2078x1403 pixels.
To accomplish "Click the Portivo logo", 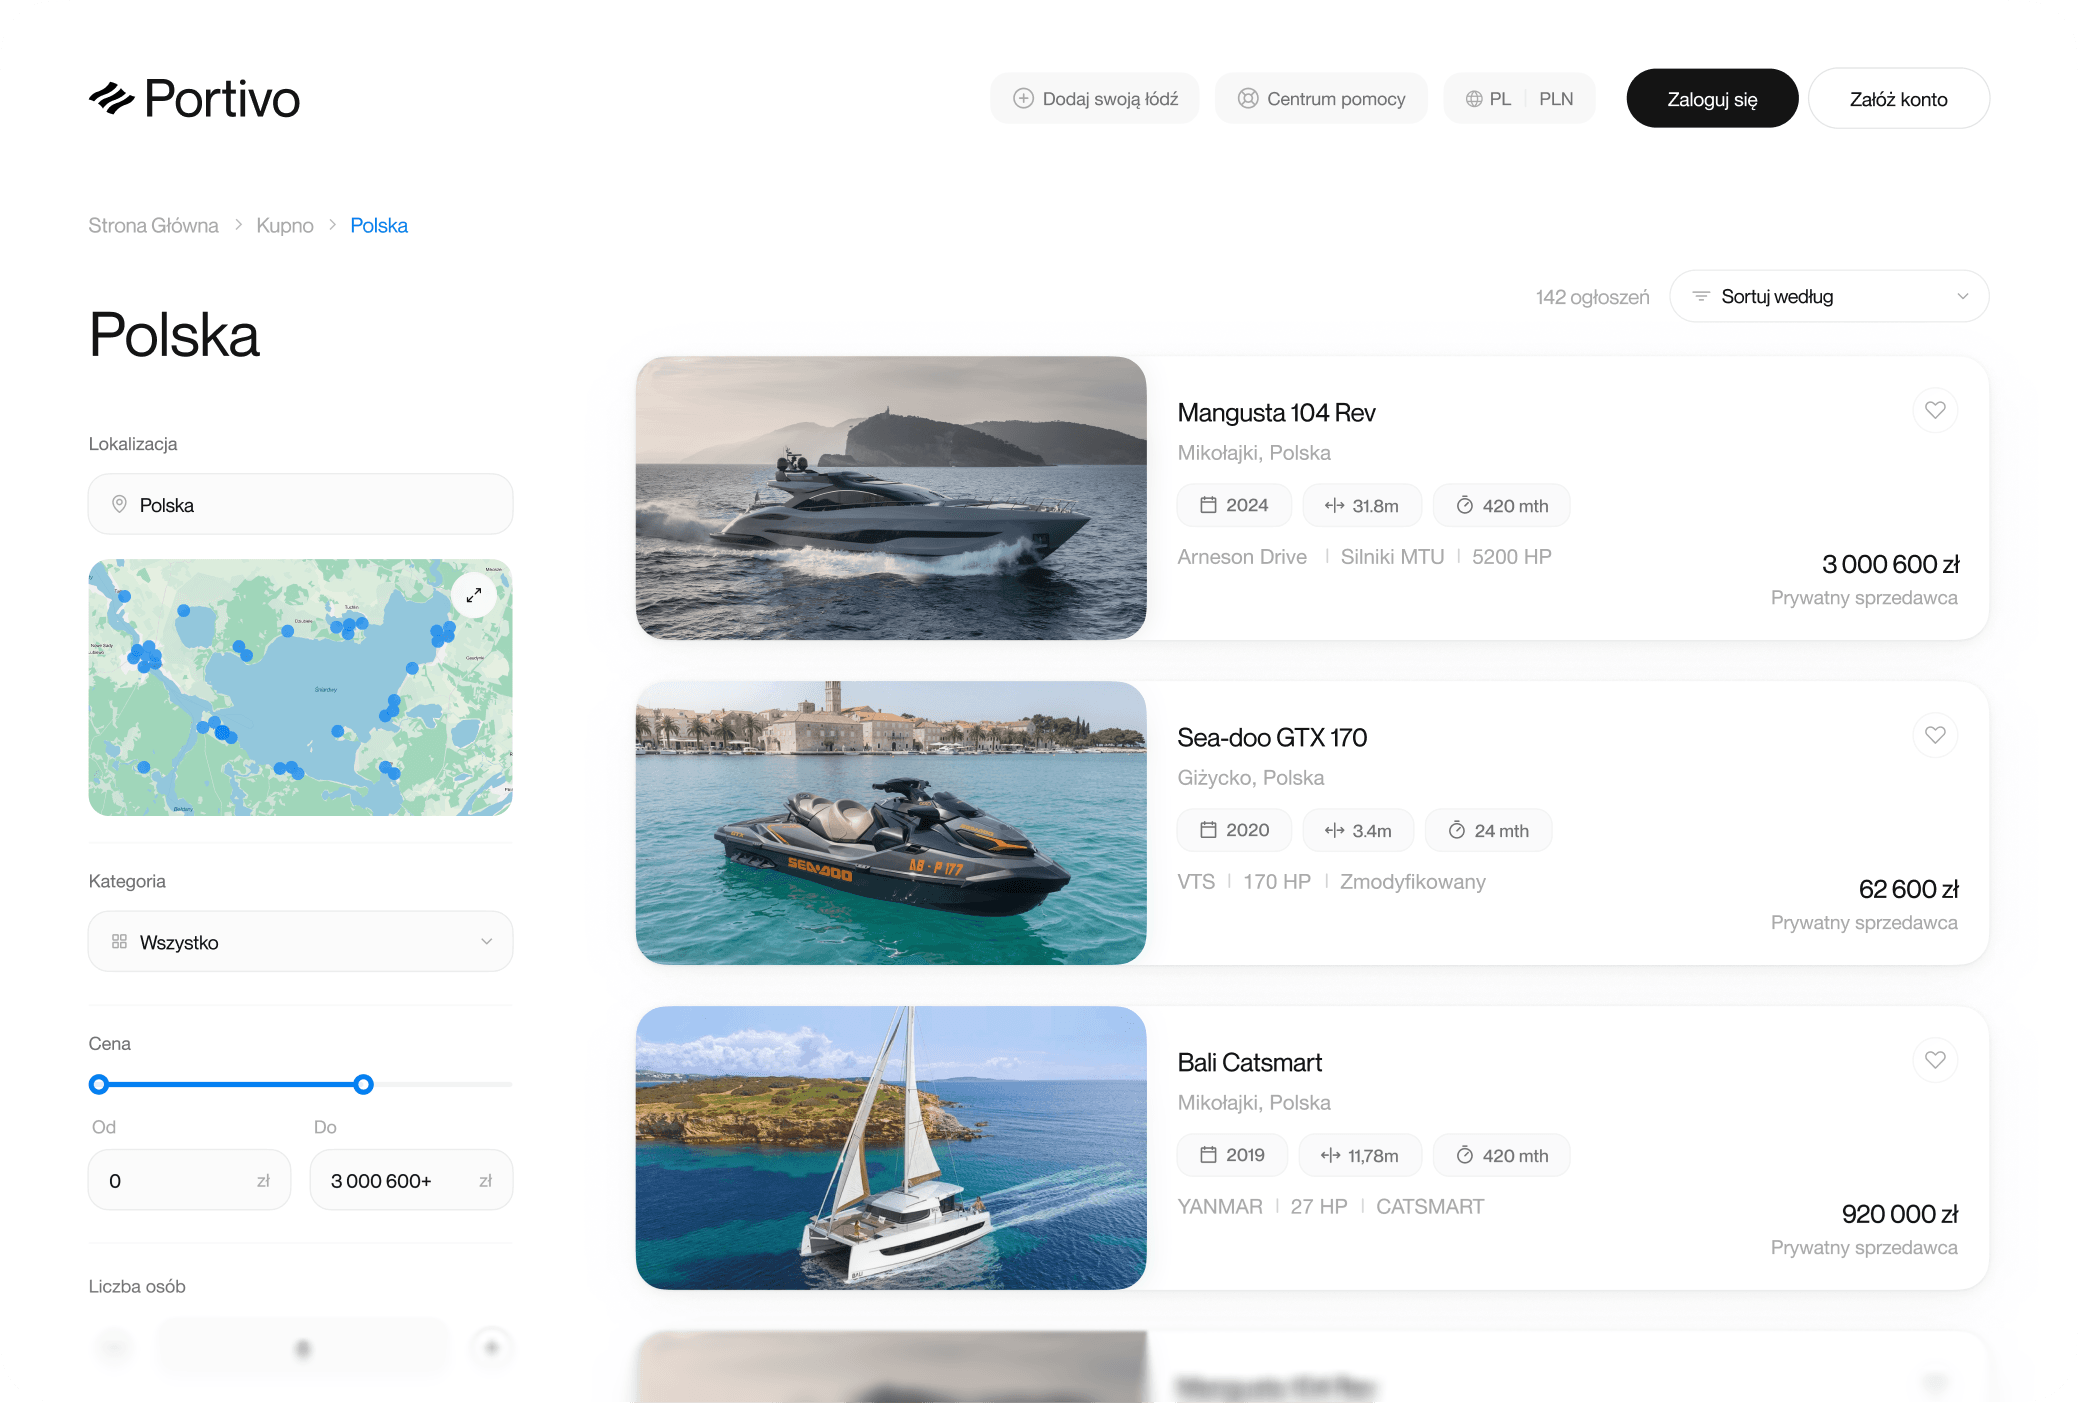I will [194, 98].
